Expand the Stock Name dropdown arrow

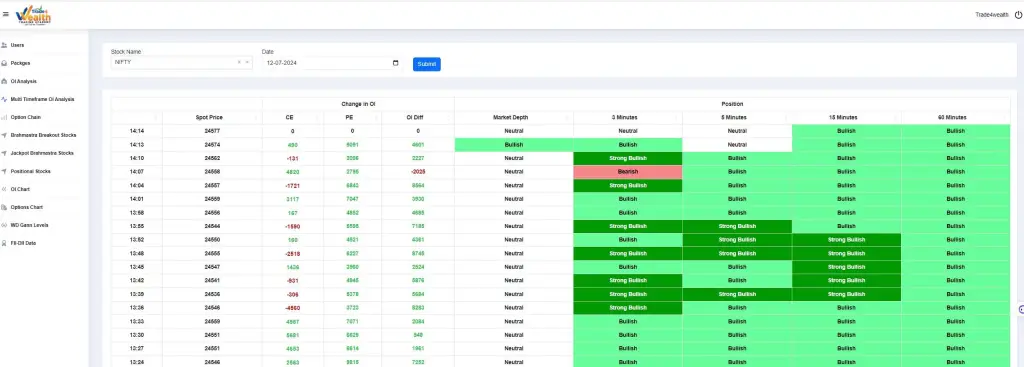pos(248,63)
